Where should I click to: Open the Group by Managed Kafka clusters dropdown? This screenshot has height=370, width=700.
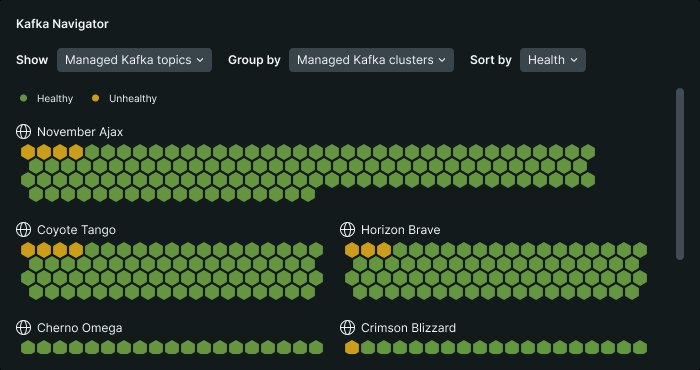[x=371, y=60]
